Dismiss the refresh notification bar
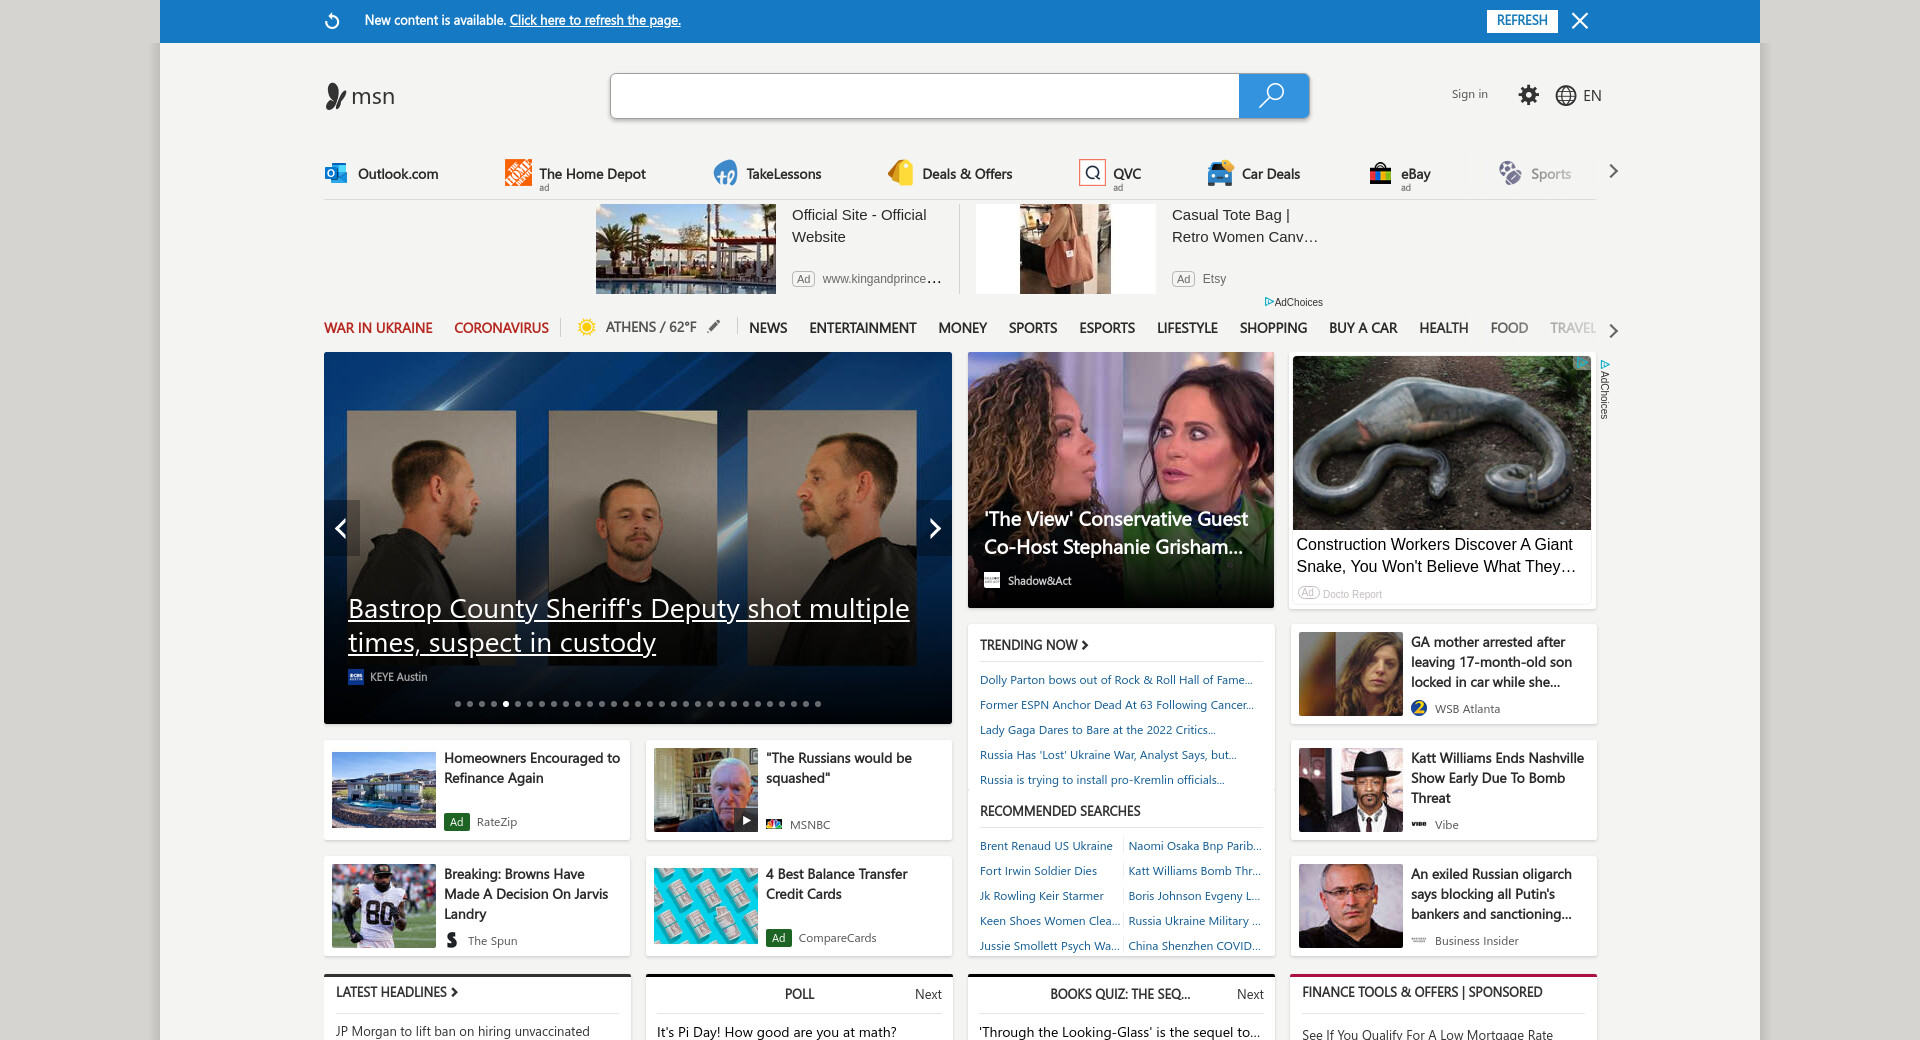The image size is (1920, 1040). point(1580,21)
